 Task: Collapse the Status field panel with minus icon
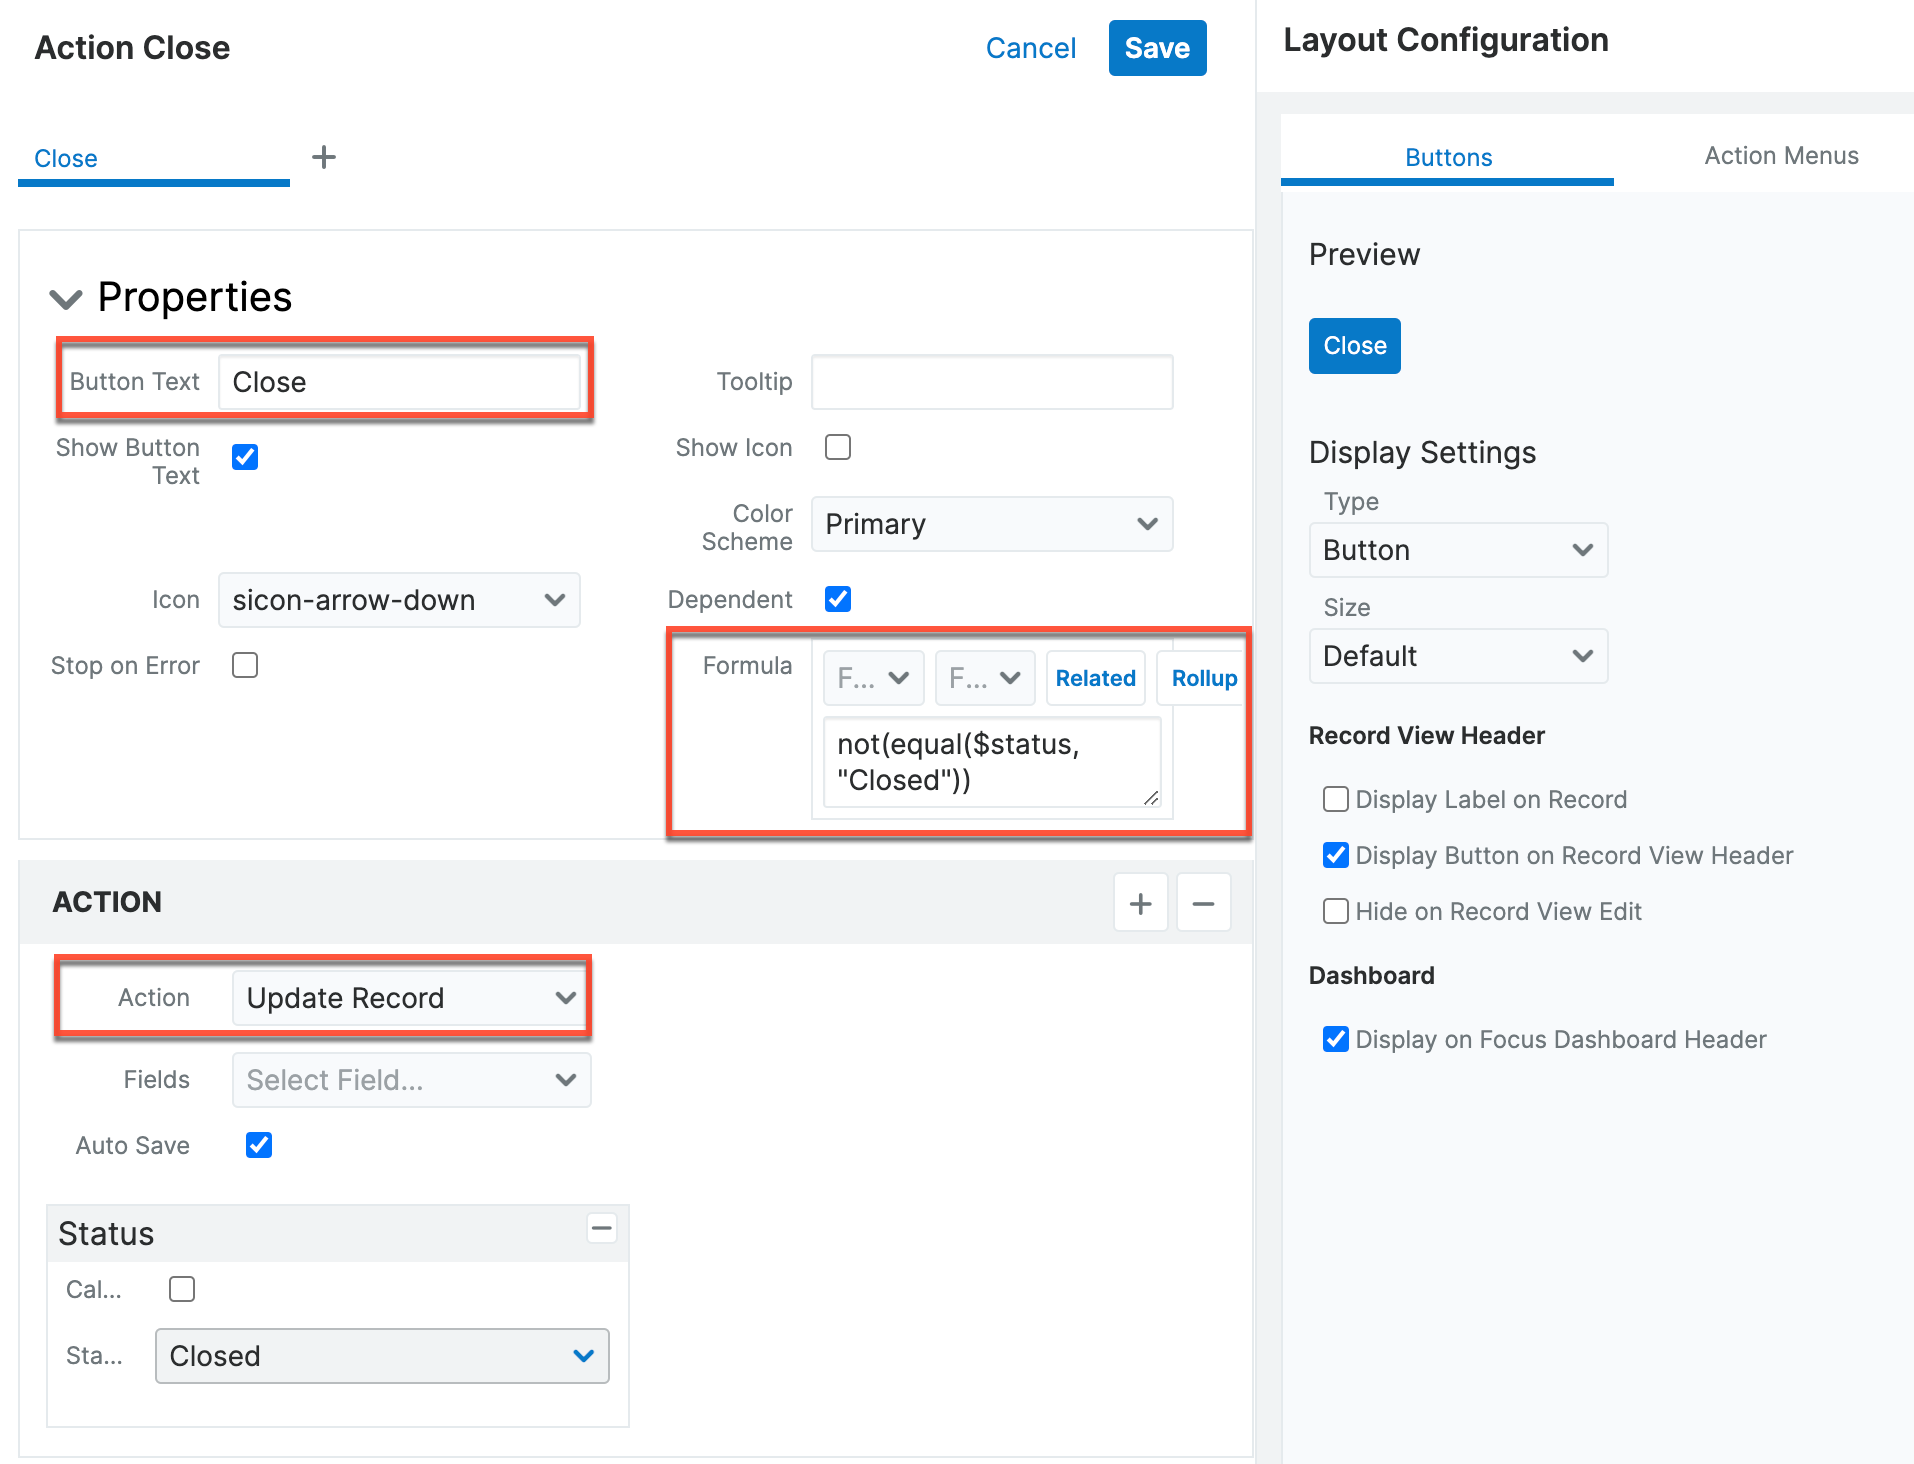601,1228
